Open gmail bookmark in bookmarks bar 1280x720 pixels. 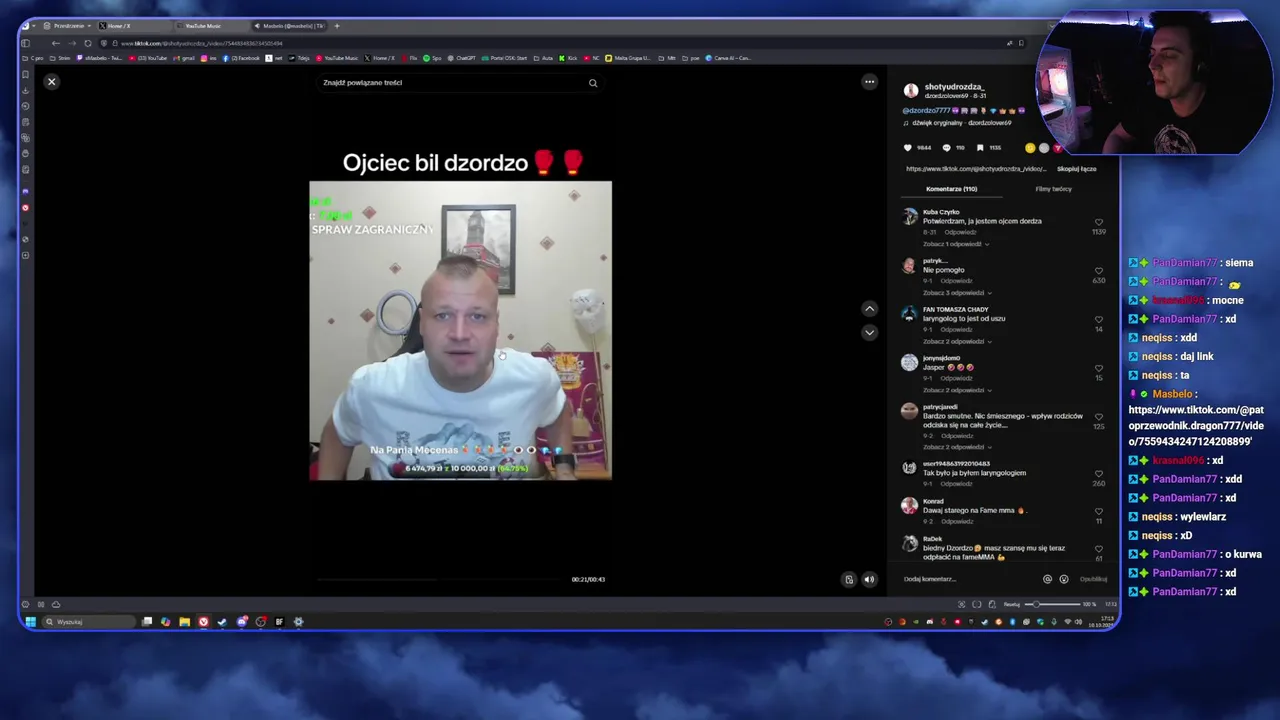click(x=184, y=58)
